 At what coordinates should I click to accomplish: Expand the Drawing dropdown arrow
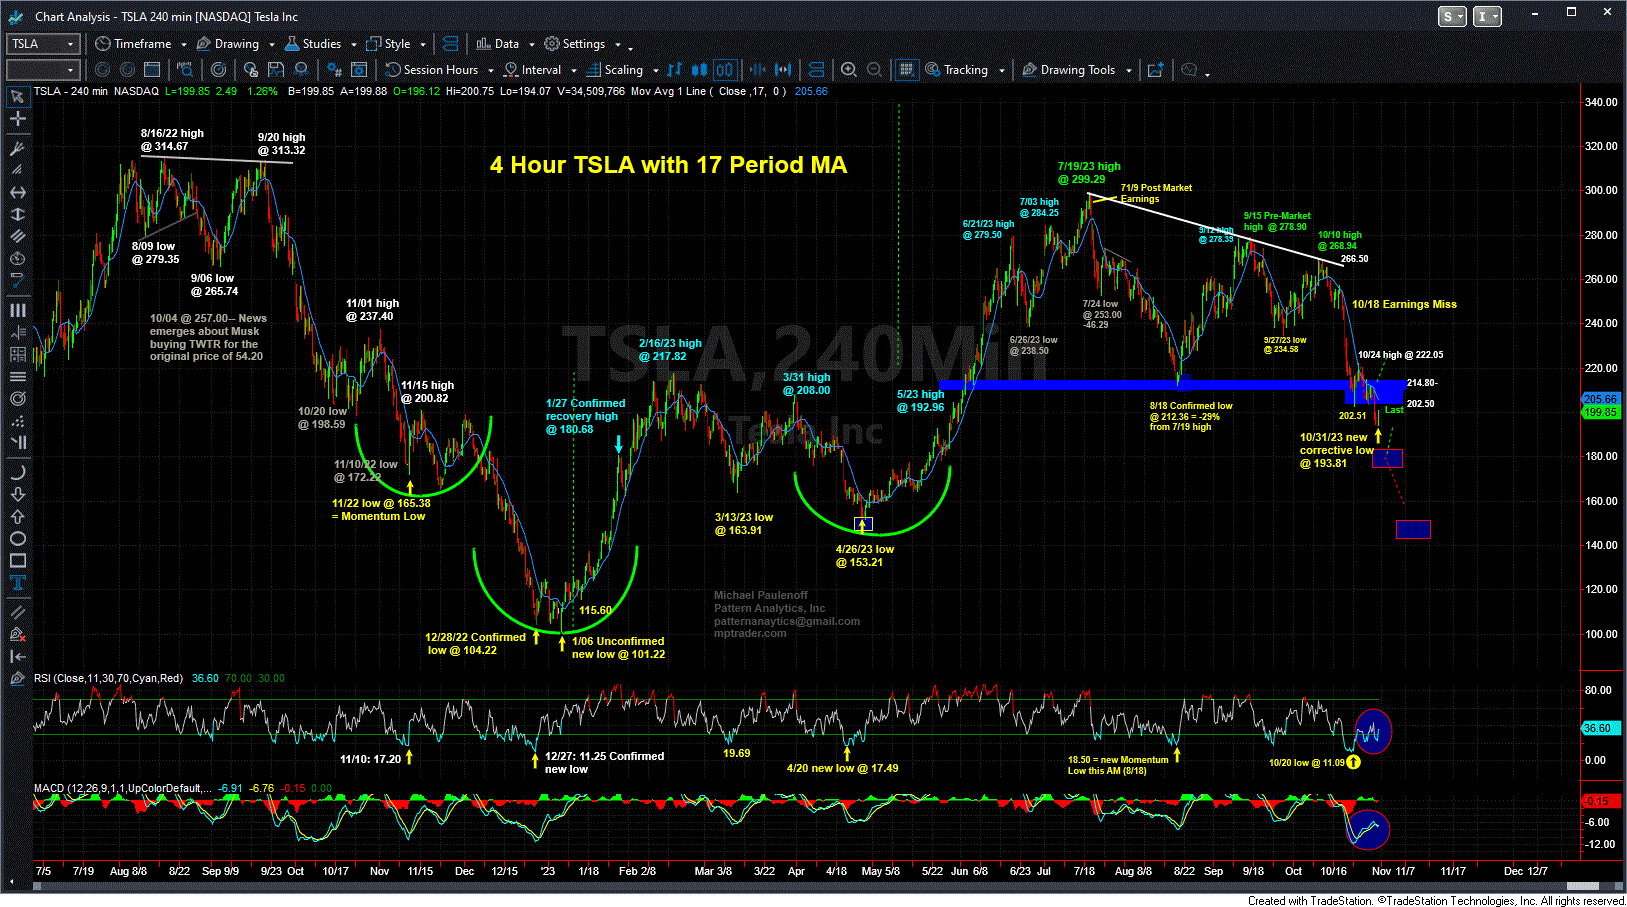coord(271,45)
